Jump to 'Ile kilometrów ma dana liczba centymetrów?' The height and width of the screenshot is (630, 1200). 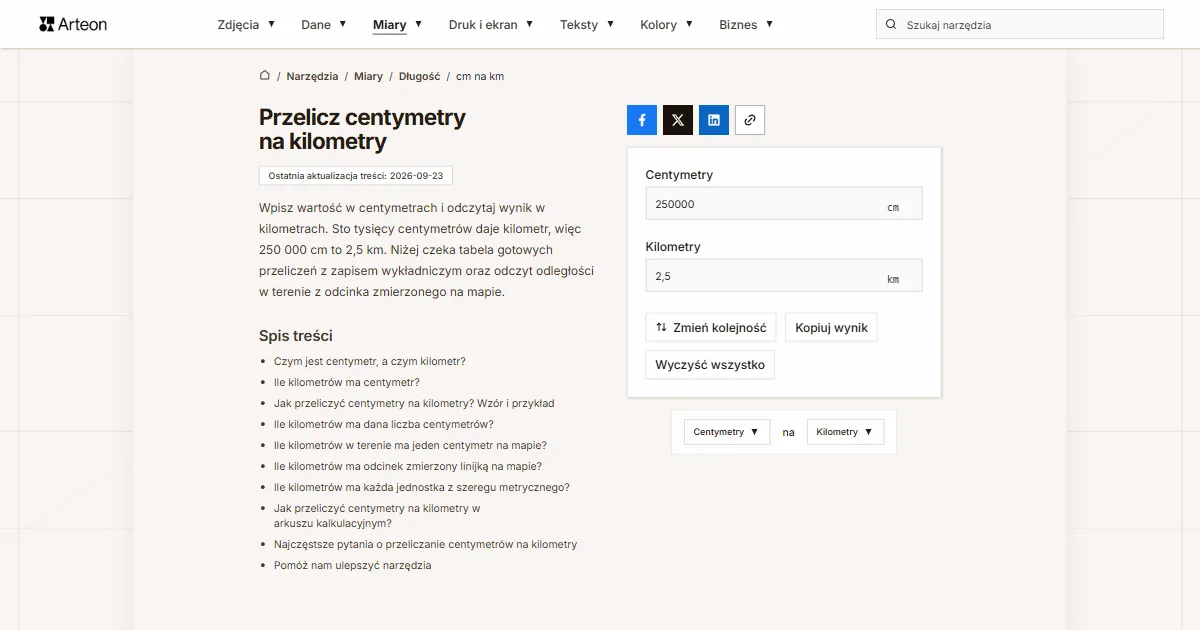click(384, 424)
